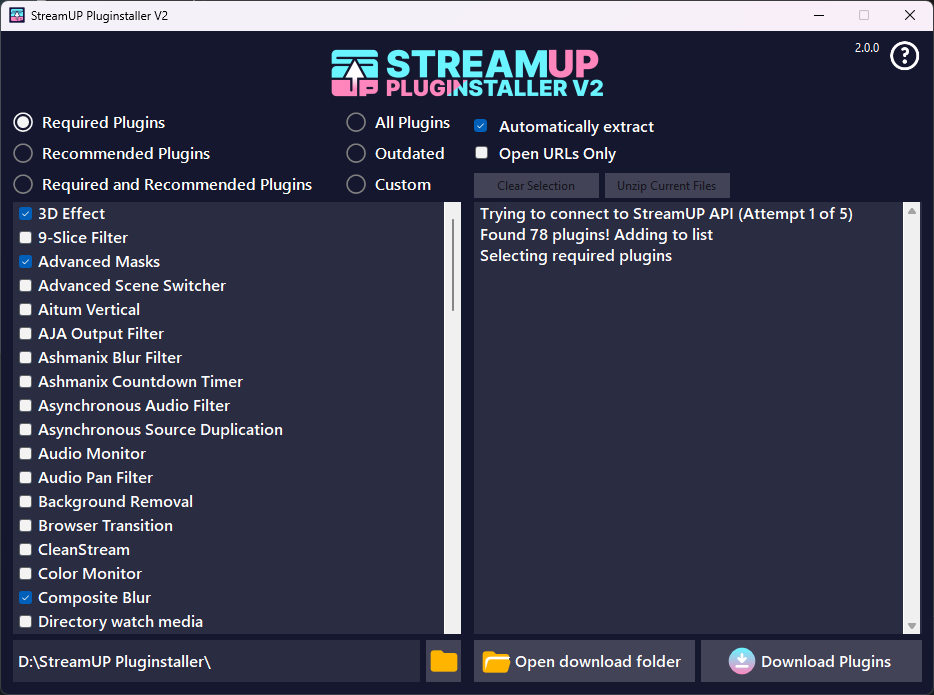This screenshot has width=934, height=695.
Task: Select the Custom option
Action: point(356,184)
